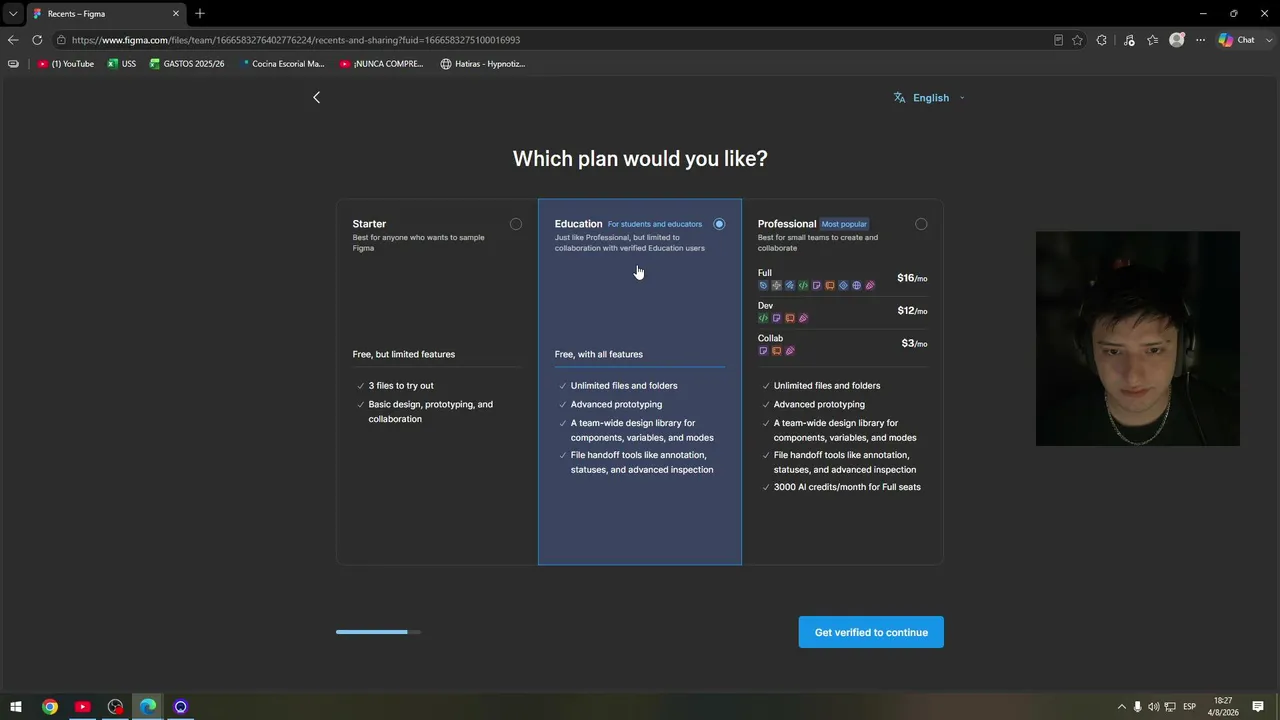Click the Most popular badge

coord(844,224)
